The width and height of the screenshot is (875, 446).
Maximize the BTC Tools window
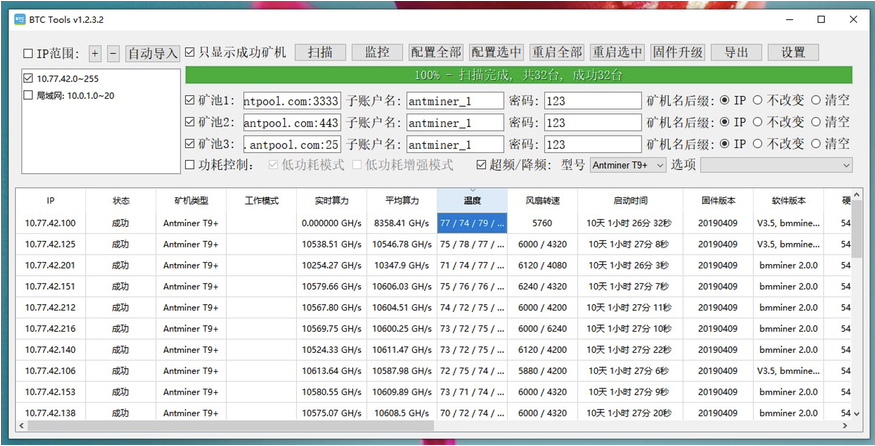click(821, 20)
